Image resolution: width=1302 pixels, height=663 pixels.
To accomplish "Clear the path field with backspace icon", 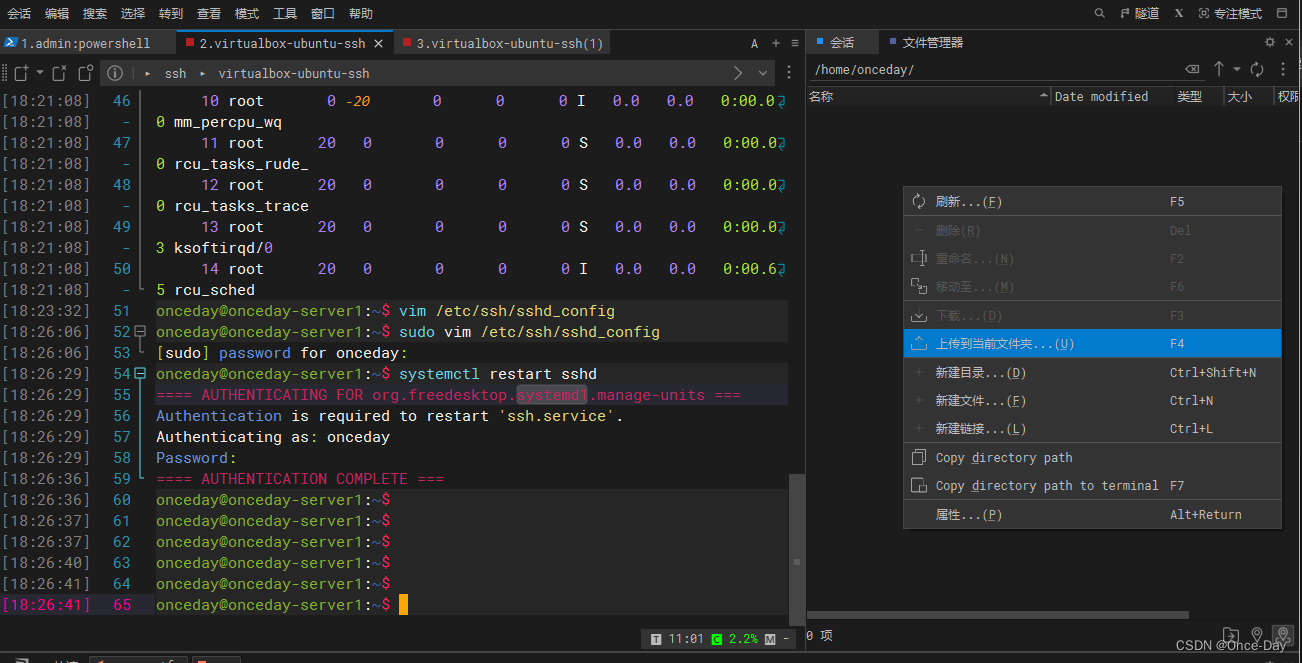I will [x=1192, y=70].
